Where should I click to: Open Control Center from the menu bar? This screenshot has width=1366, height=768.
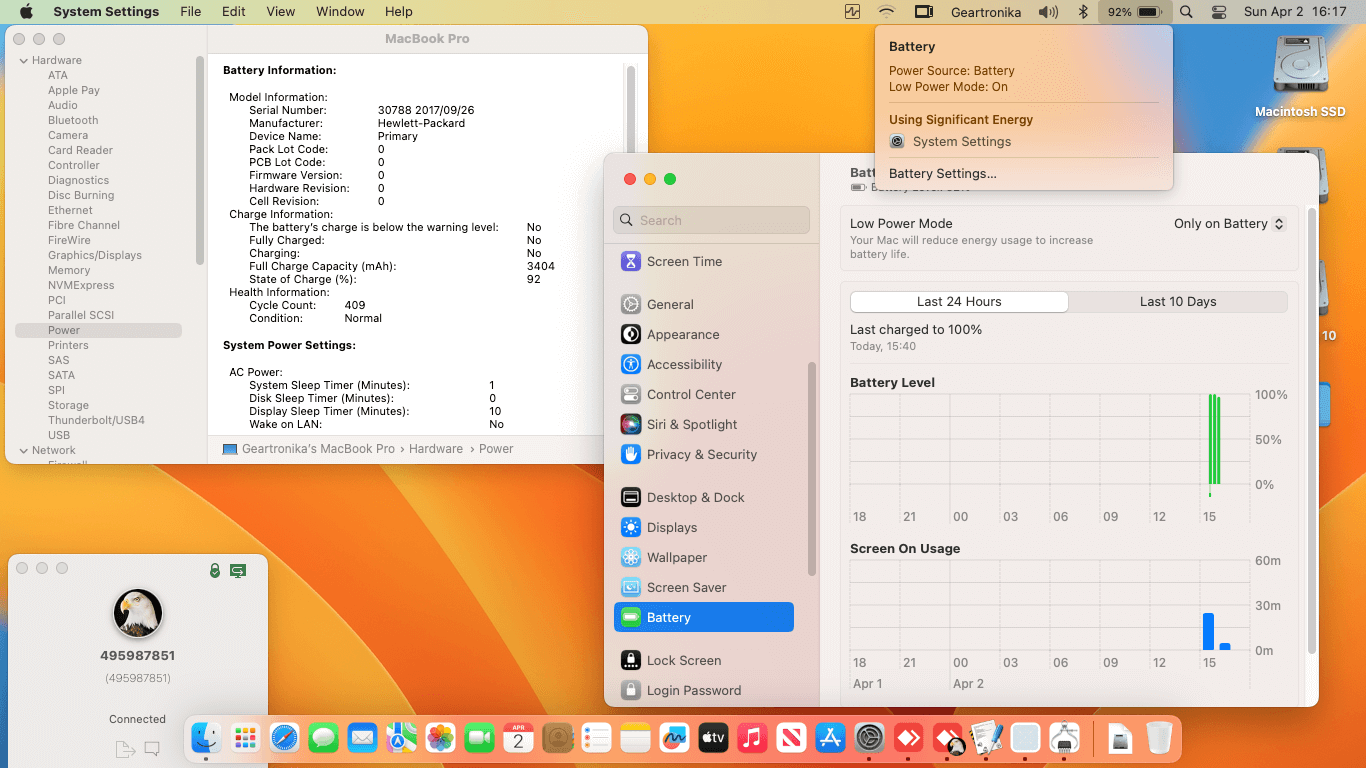tap(1218, 12)
